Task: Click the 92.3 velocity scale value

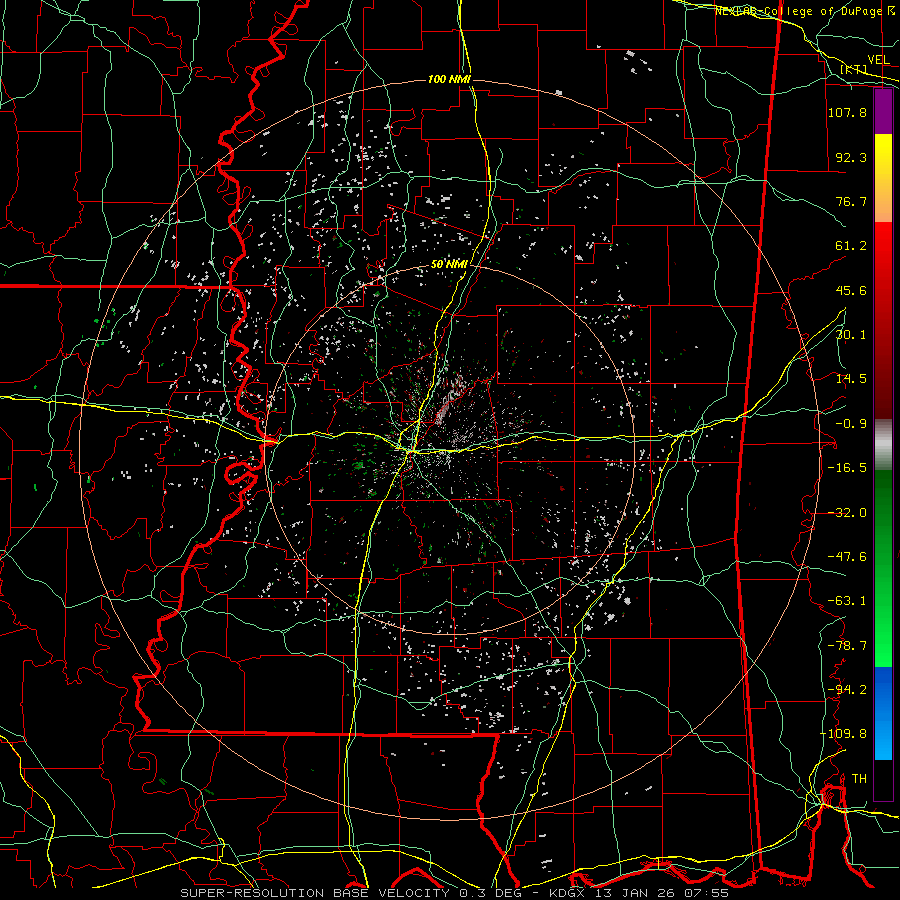Action: tap(851, 157)
